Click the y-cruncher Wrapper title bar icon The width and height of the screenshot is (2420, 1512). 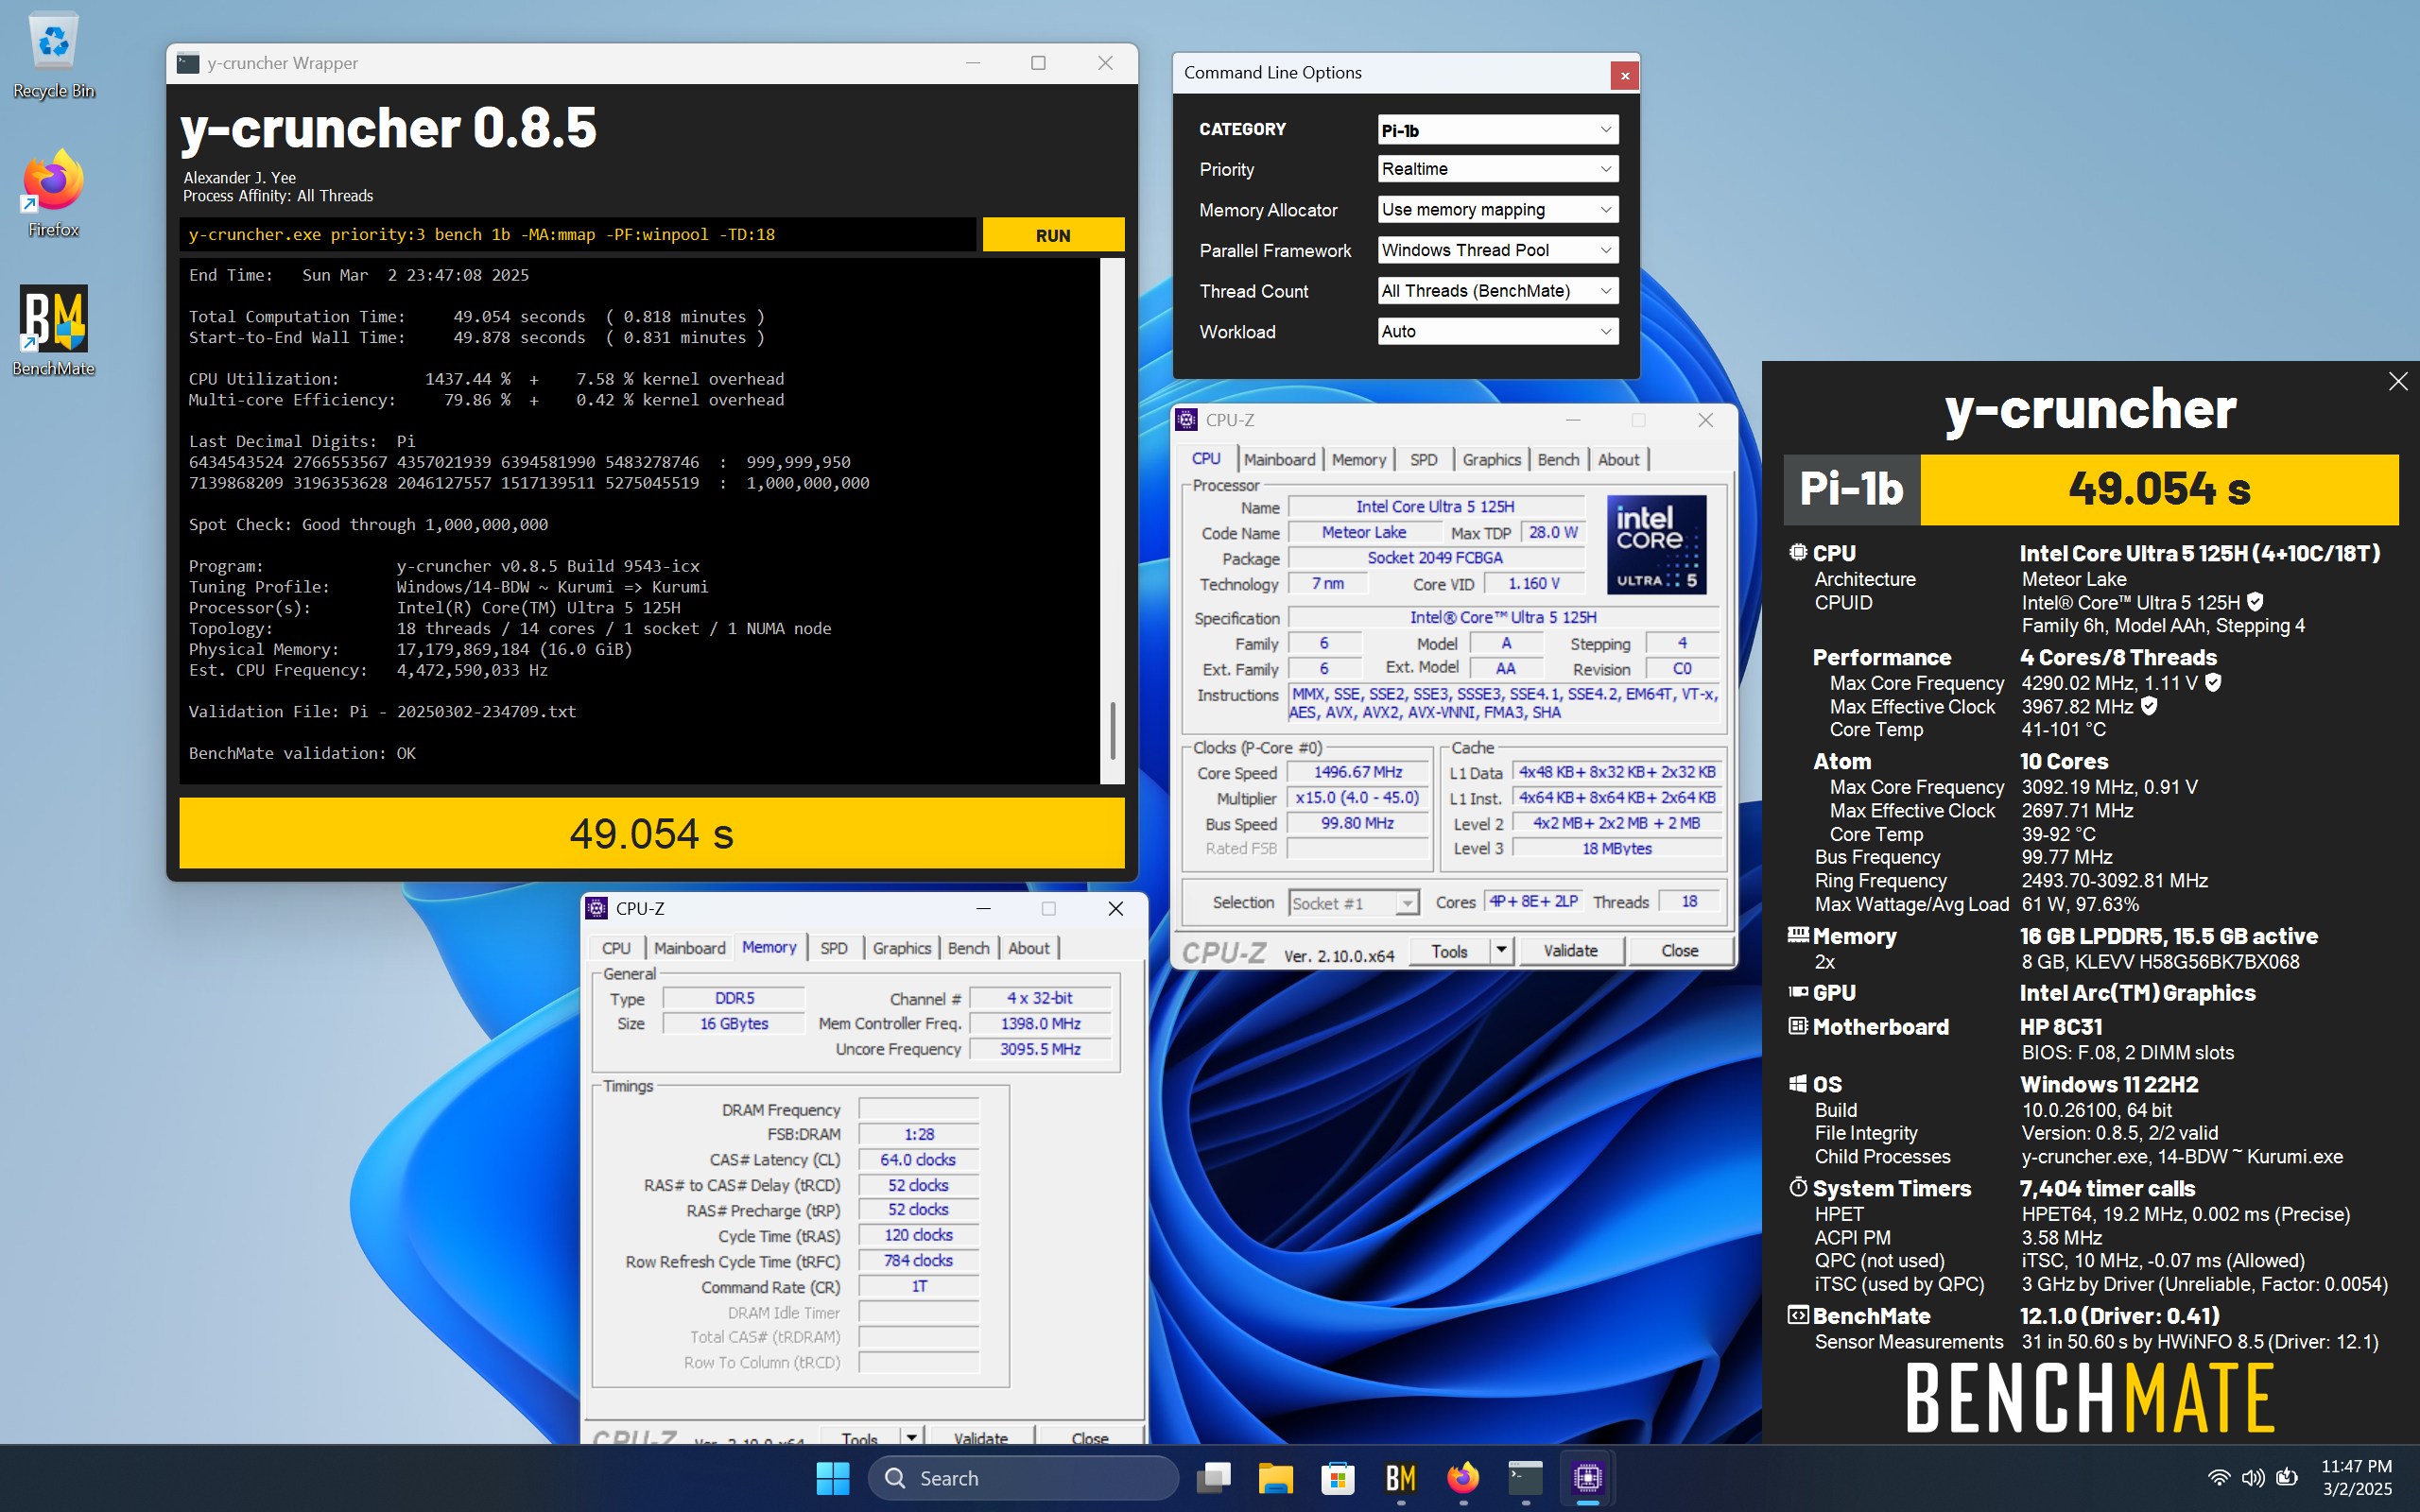pyautogui.click(x=188, y=63)
